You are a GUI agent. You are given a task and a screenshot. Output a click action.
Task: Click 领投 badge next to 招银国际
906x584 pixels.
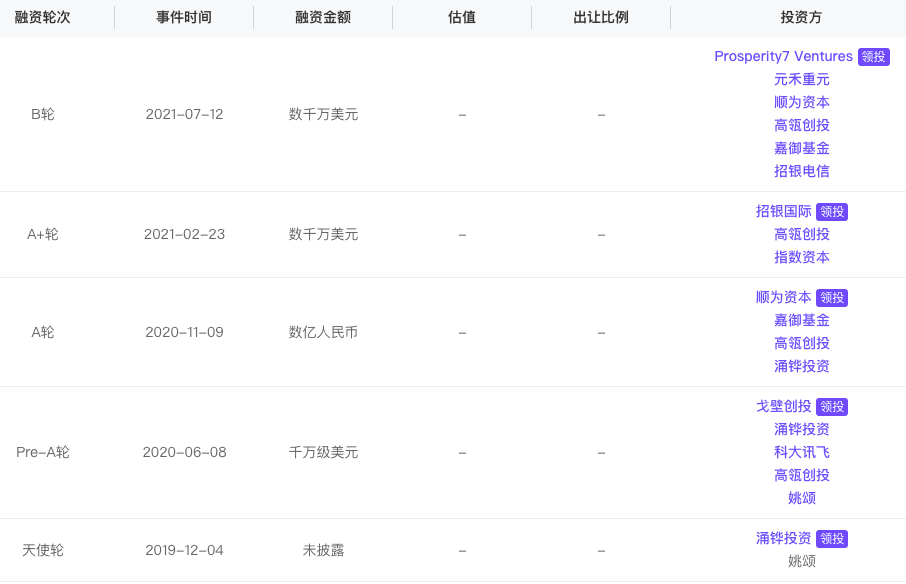coord(831,212)
